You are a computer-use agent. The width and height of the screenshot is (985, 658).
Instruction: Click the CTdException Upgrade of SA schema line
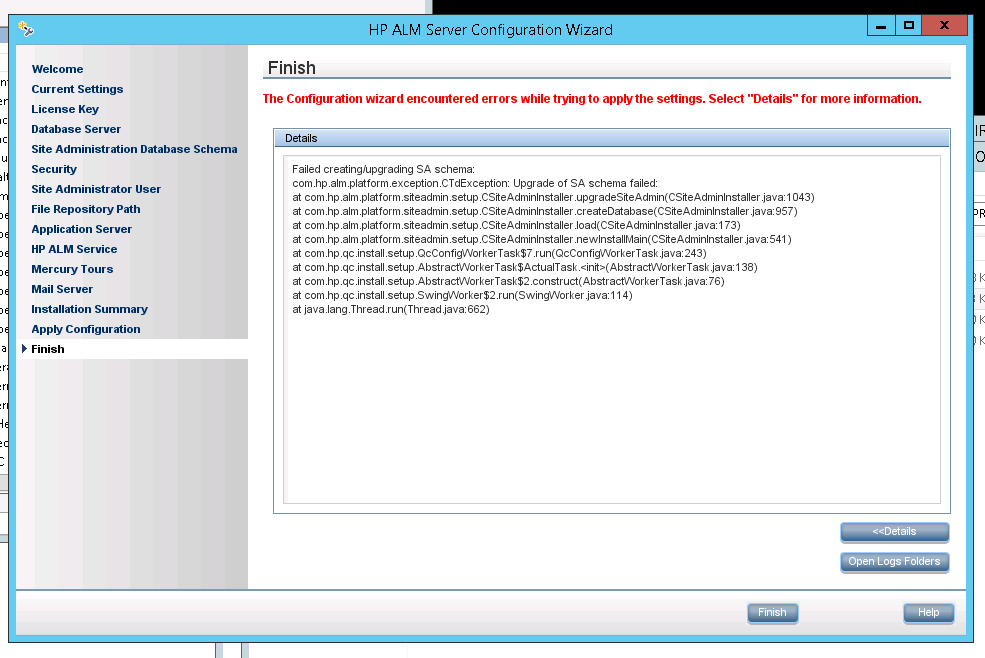(475, 184)
